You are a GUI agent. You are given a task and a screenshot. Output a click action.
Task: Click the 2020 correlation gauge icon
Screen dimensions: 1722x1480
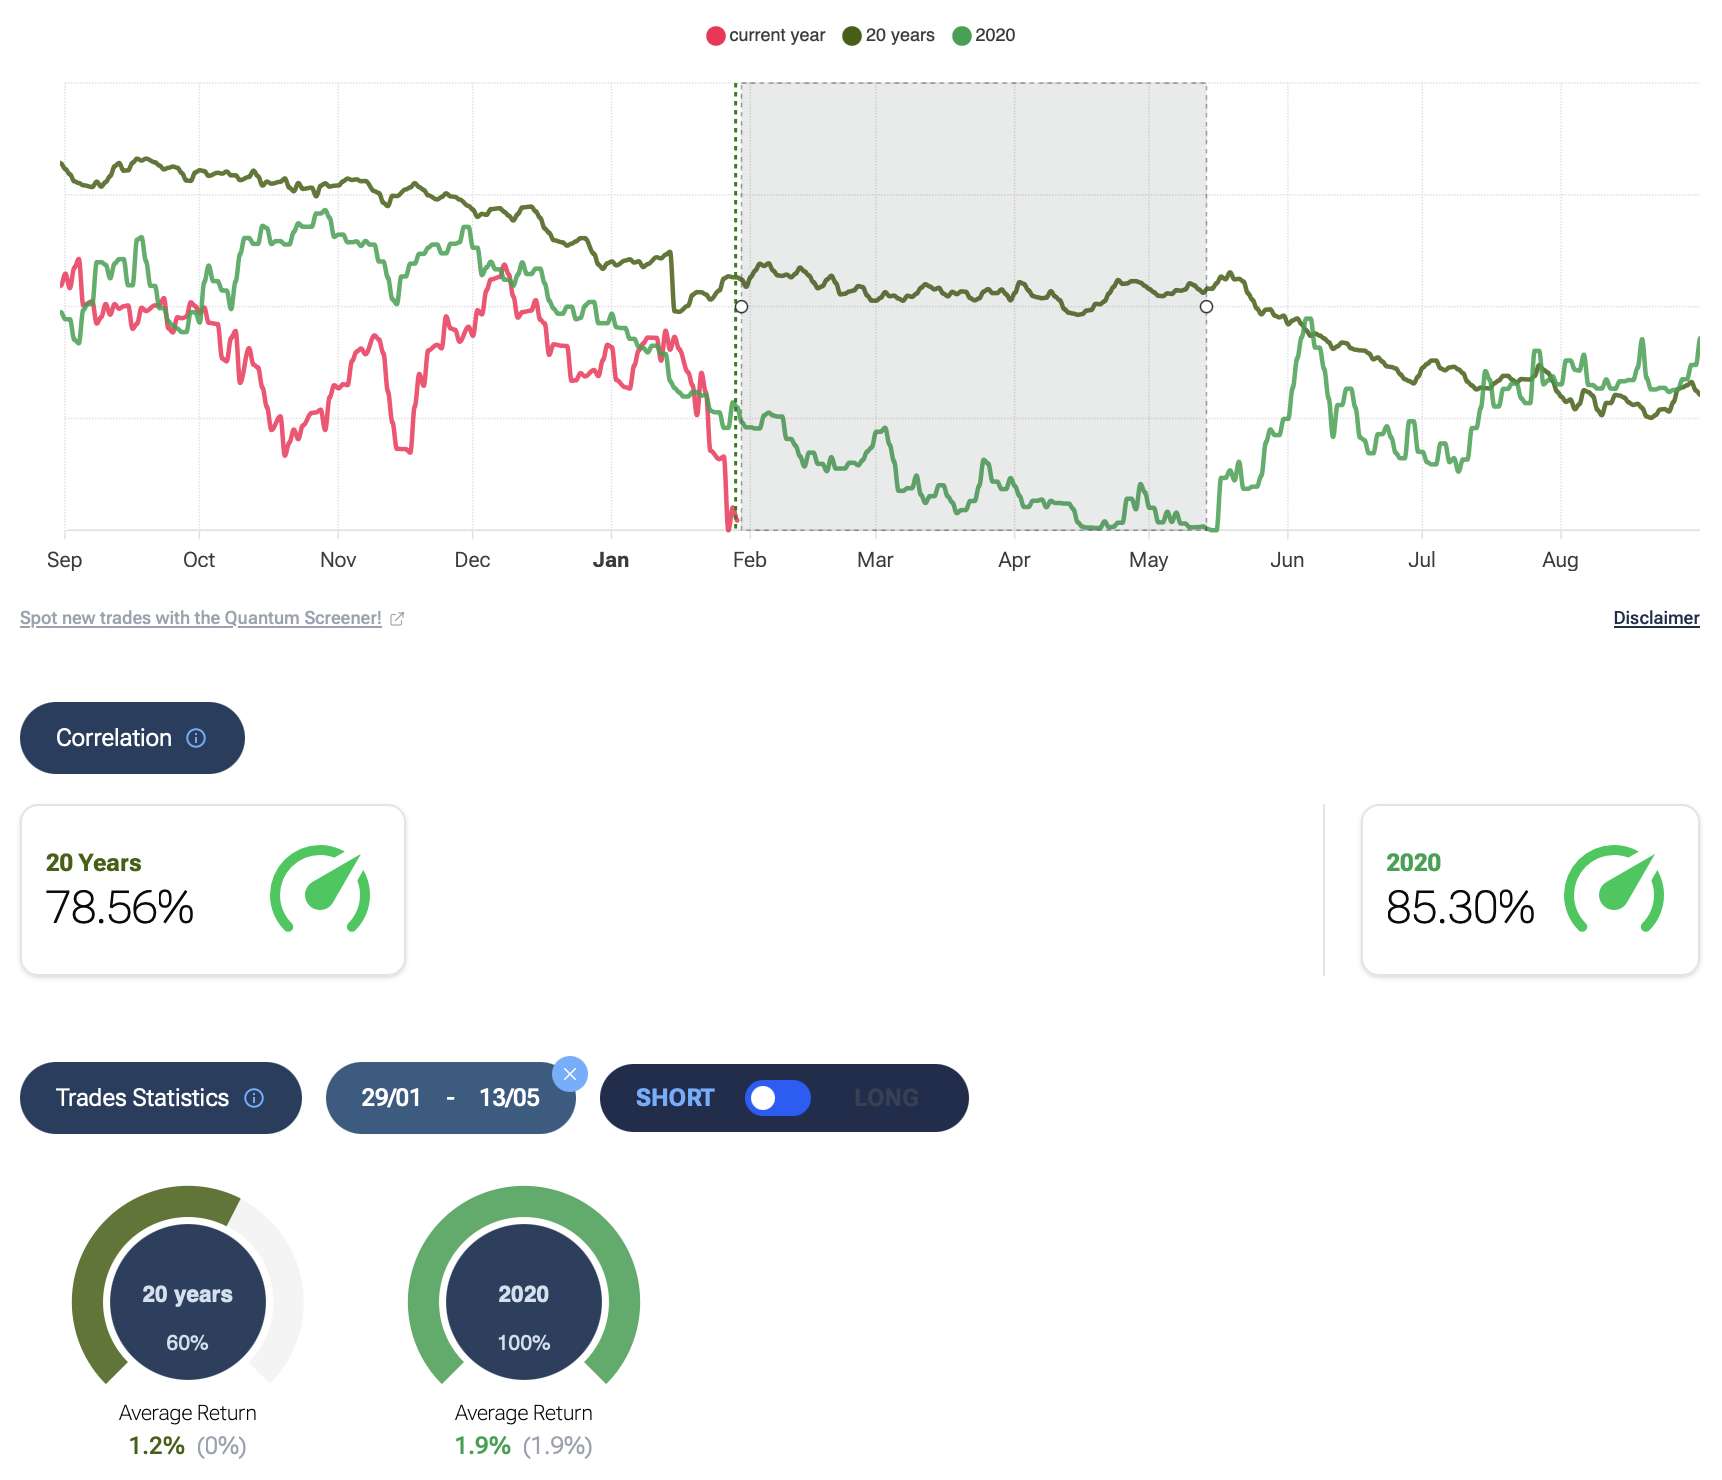[x=1613, y=889]
